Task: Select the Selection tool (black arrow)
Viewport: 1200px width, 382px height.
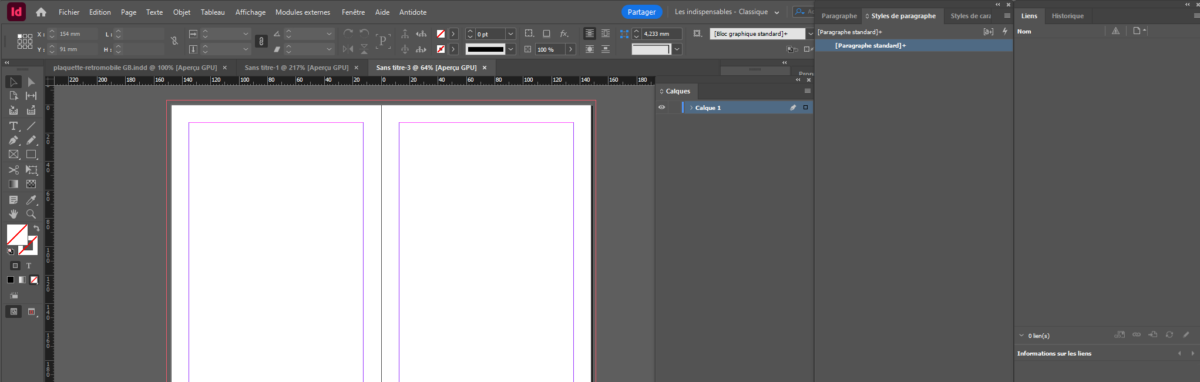Action: click(x=14, y=82)
